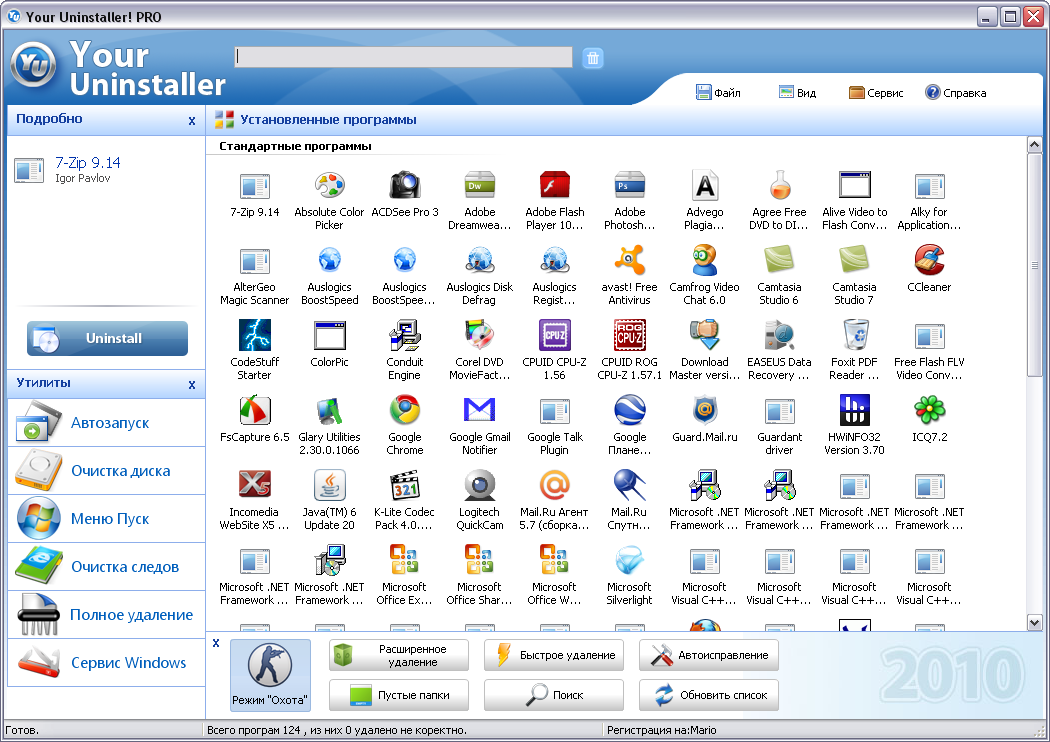
Task: Close the Утилиты panel
Action: coord(192,384)
